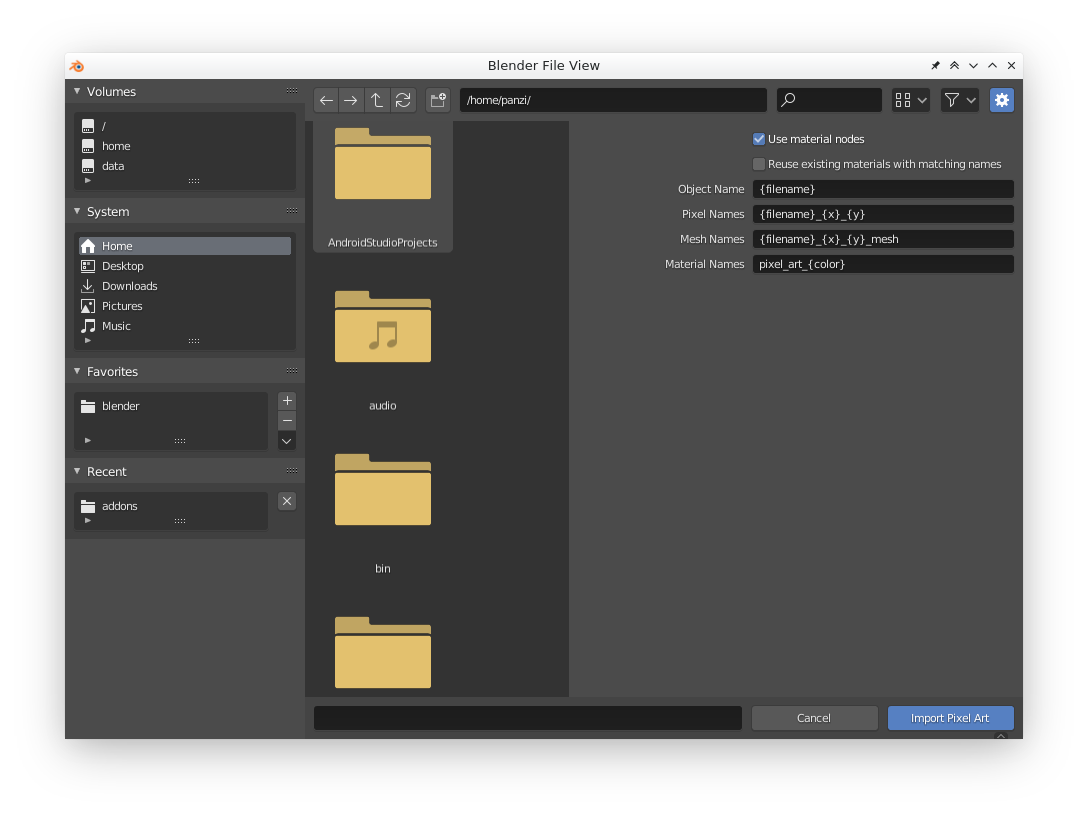Click the Import Pixel Art button
The height and width of the screenshot is (816, 1088).
tap(951, 718)
